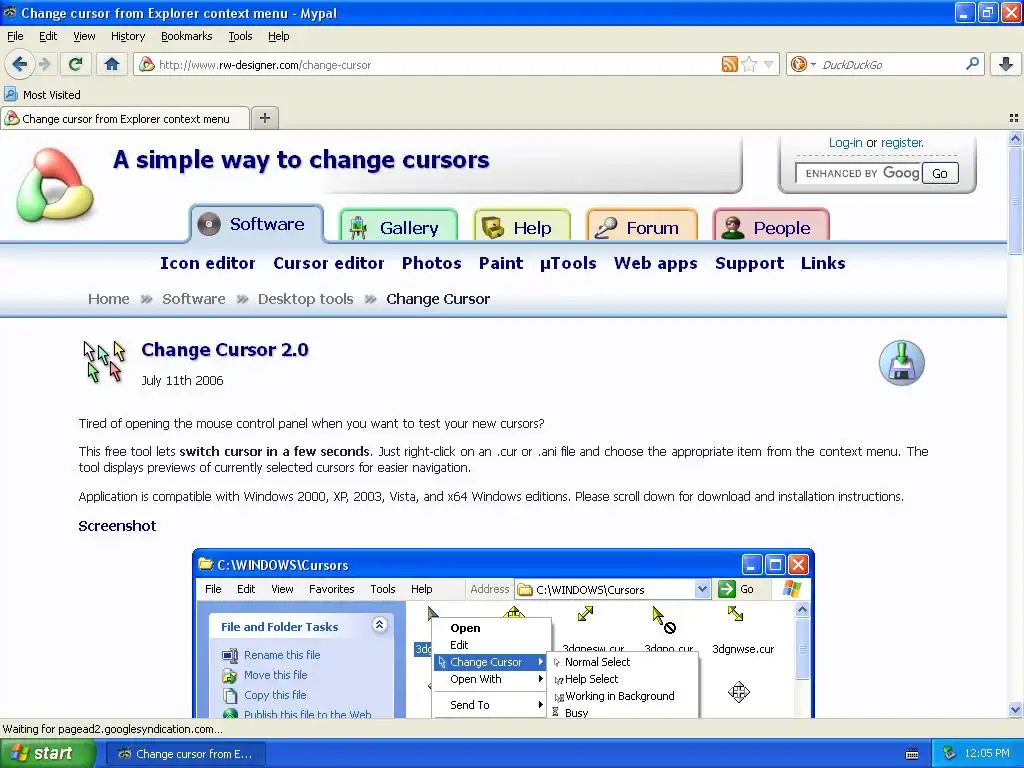The image size is (1024, 768).
Task: Go to Home breadcrumb
Action: pyautogui.click(x=108, y=299)
